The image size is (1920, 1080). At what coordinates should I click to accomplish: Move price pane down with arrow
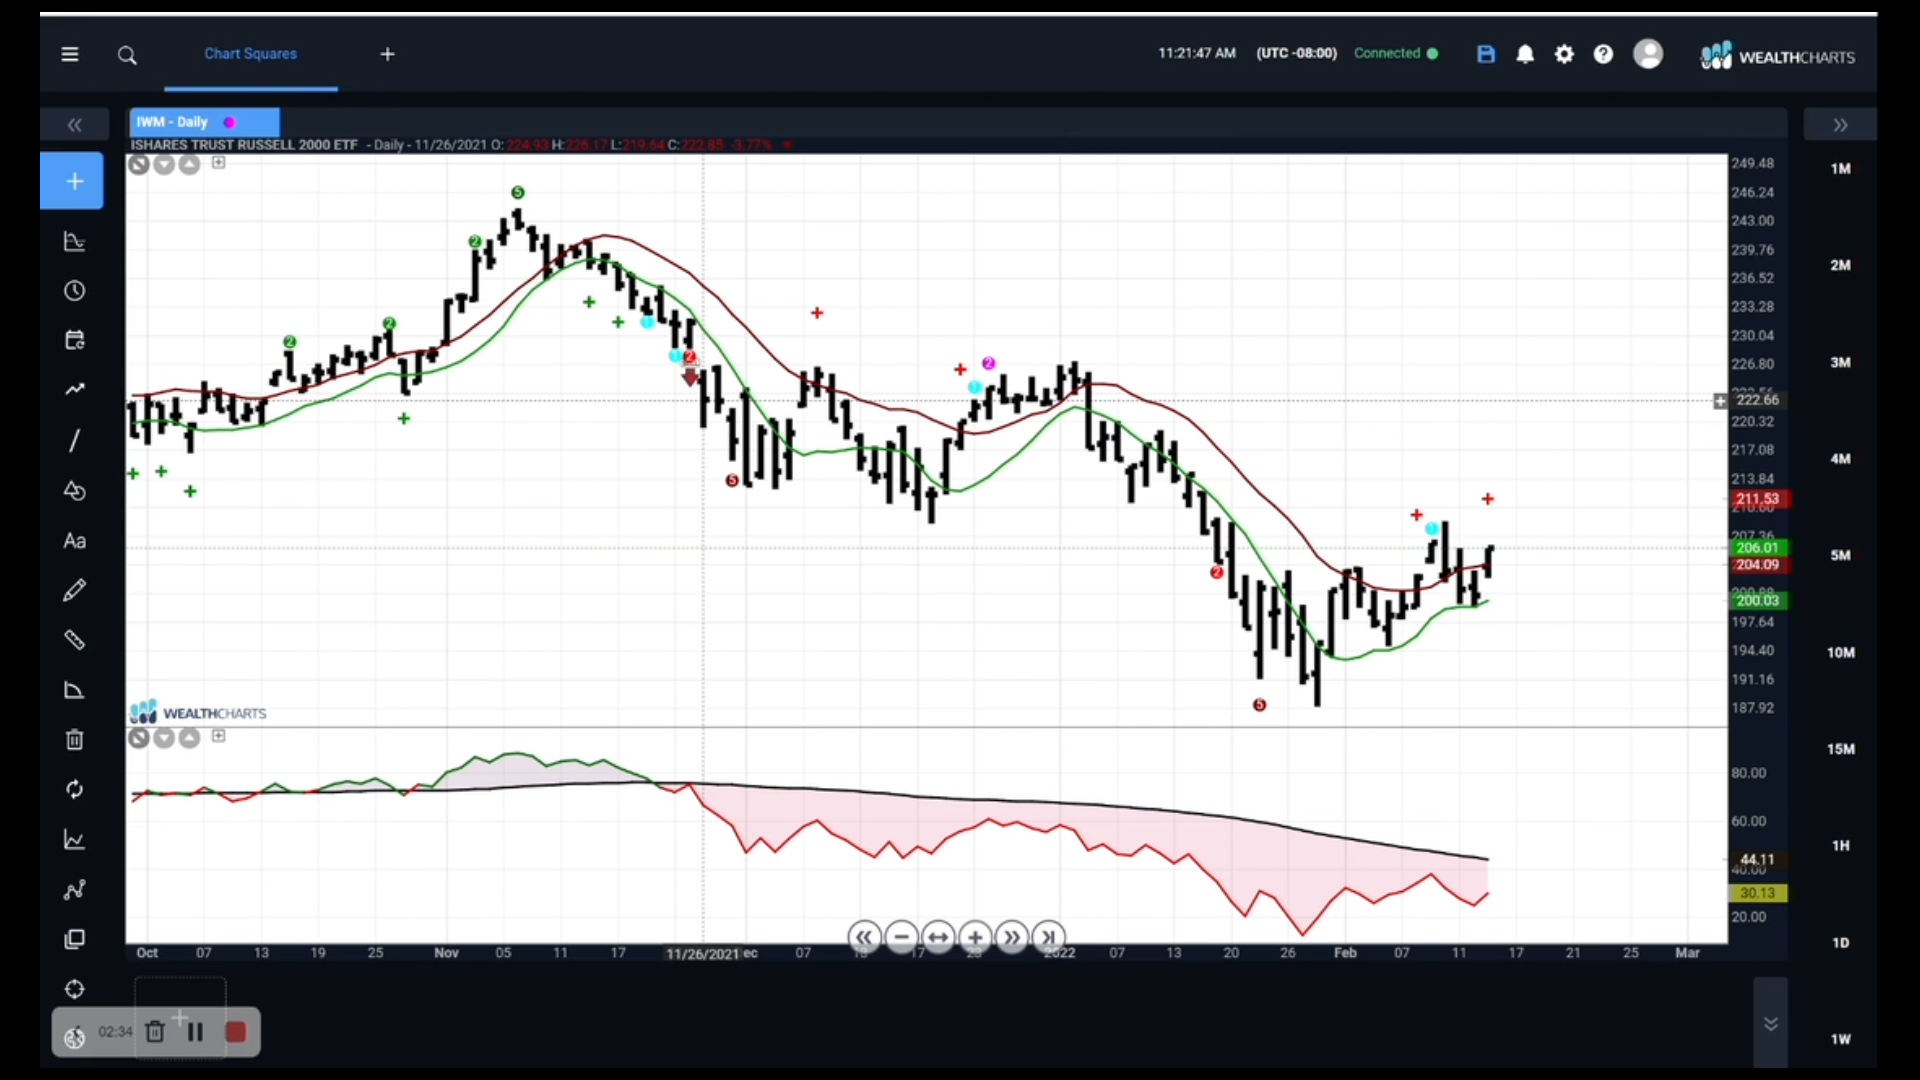pyautogui.click(x=164, y=164)
